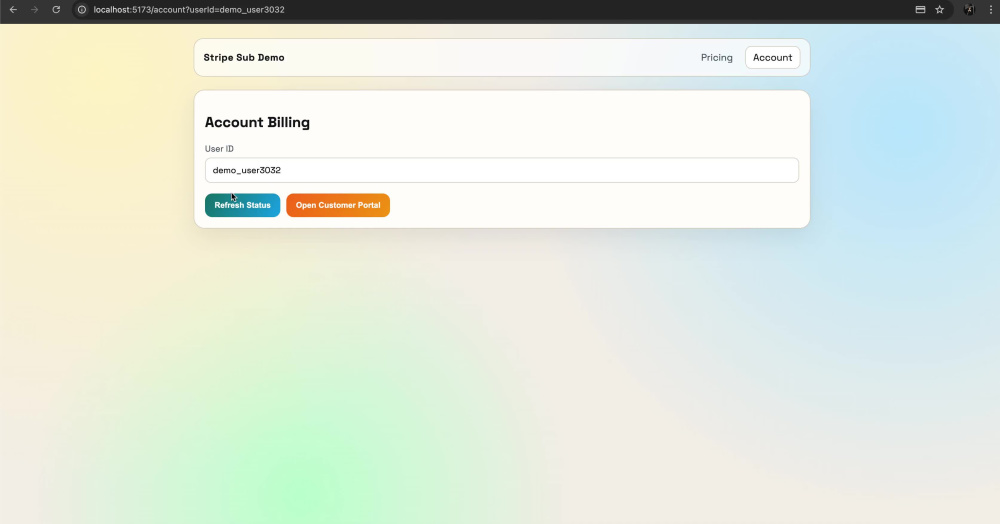Image resolution: width=1000 pixels, height=524 pixels.
Task: View site information icon in address bar
Action: coord(82,10)
